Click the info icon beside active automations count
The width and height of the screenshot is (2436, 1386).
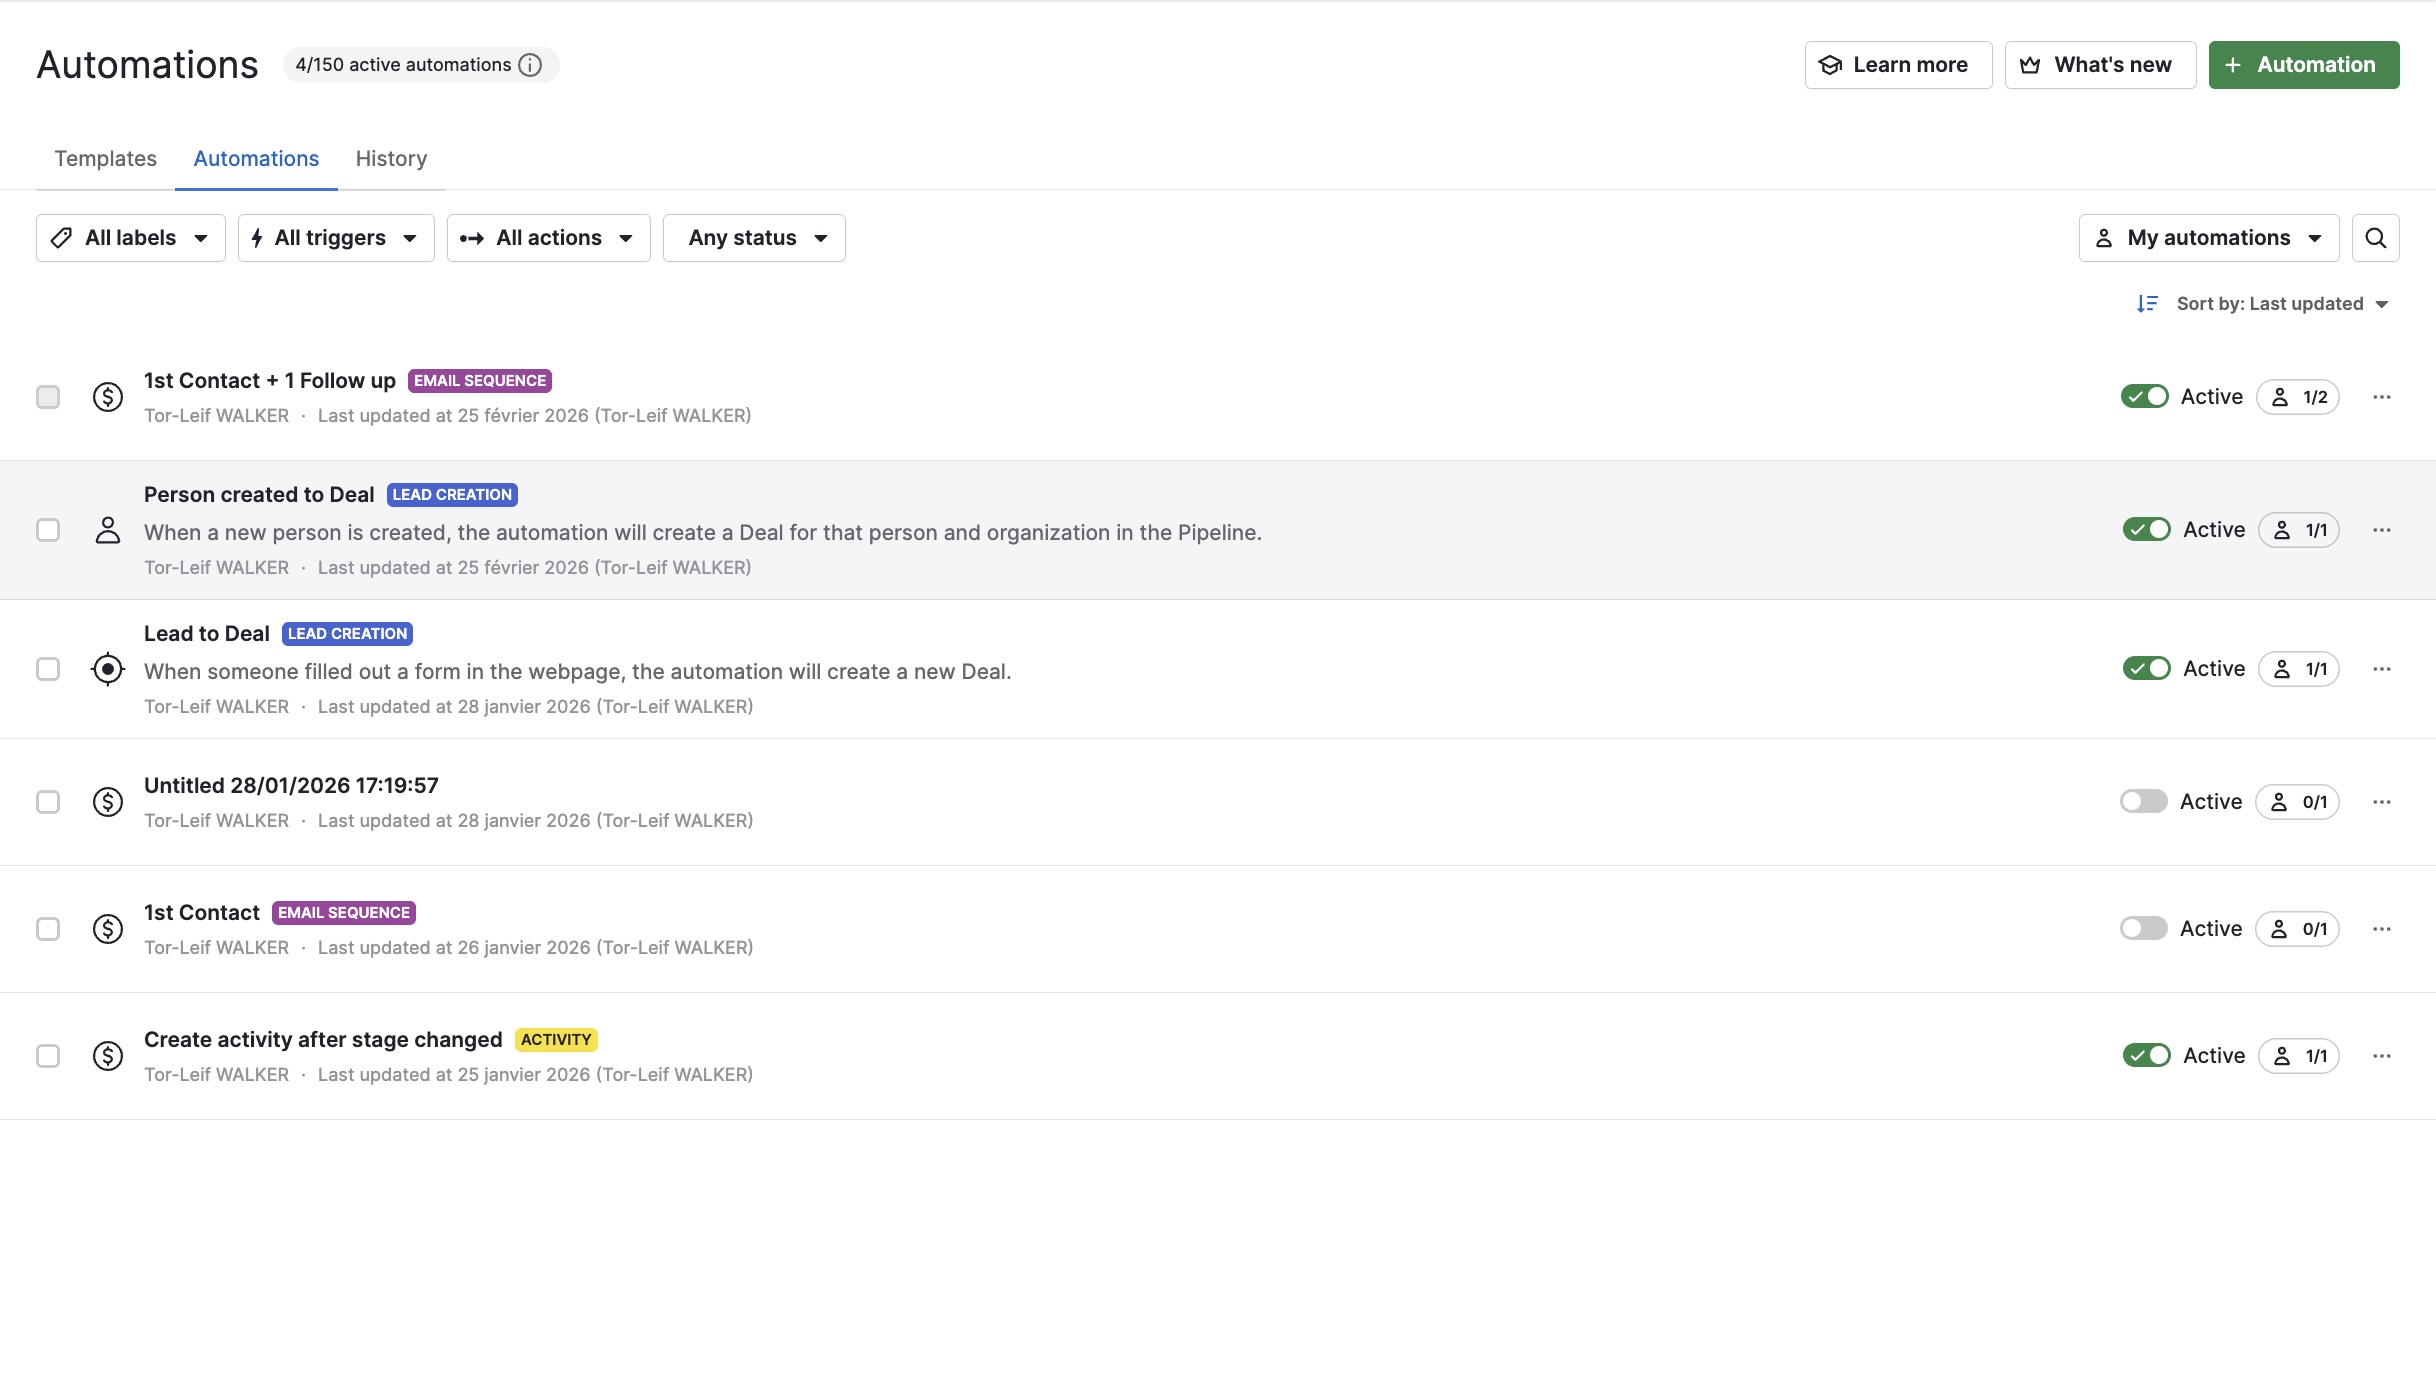(x=530, y=65)
